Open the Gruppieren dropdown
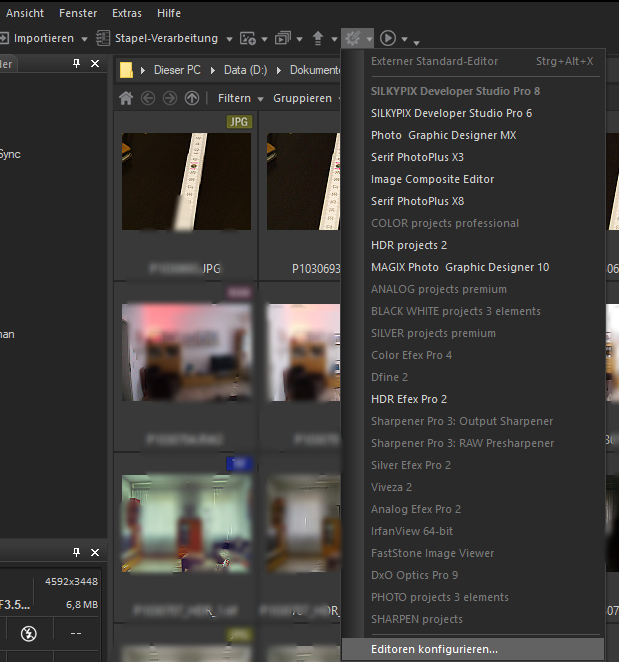Screen dimensions: 619x662 tap(308, 98)
